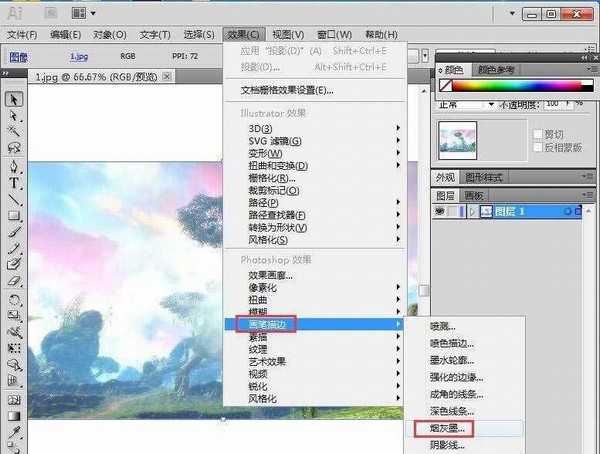Viewport: 600px width, 454px height.
Task: Select the Selection (black arrow) tool
Action: [x=15, y=99]
